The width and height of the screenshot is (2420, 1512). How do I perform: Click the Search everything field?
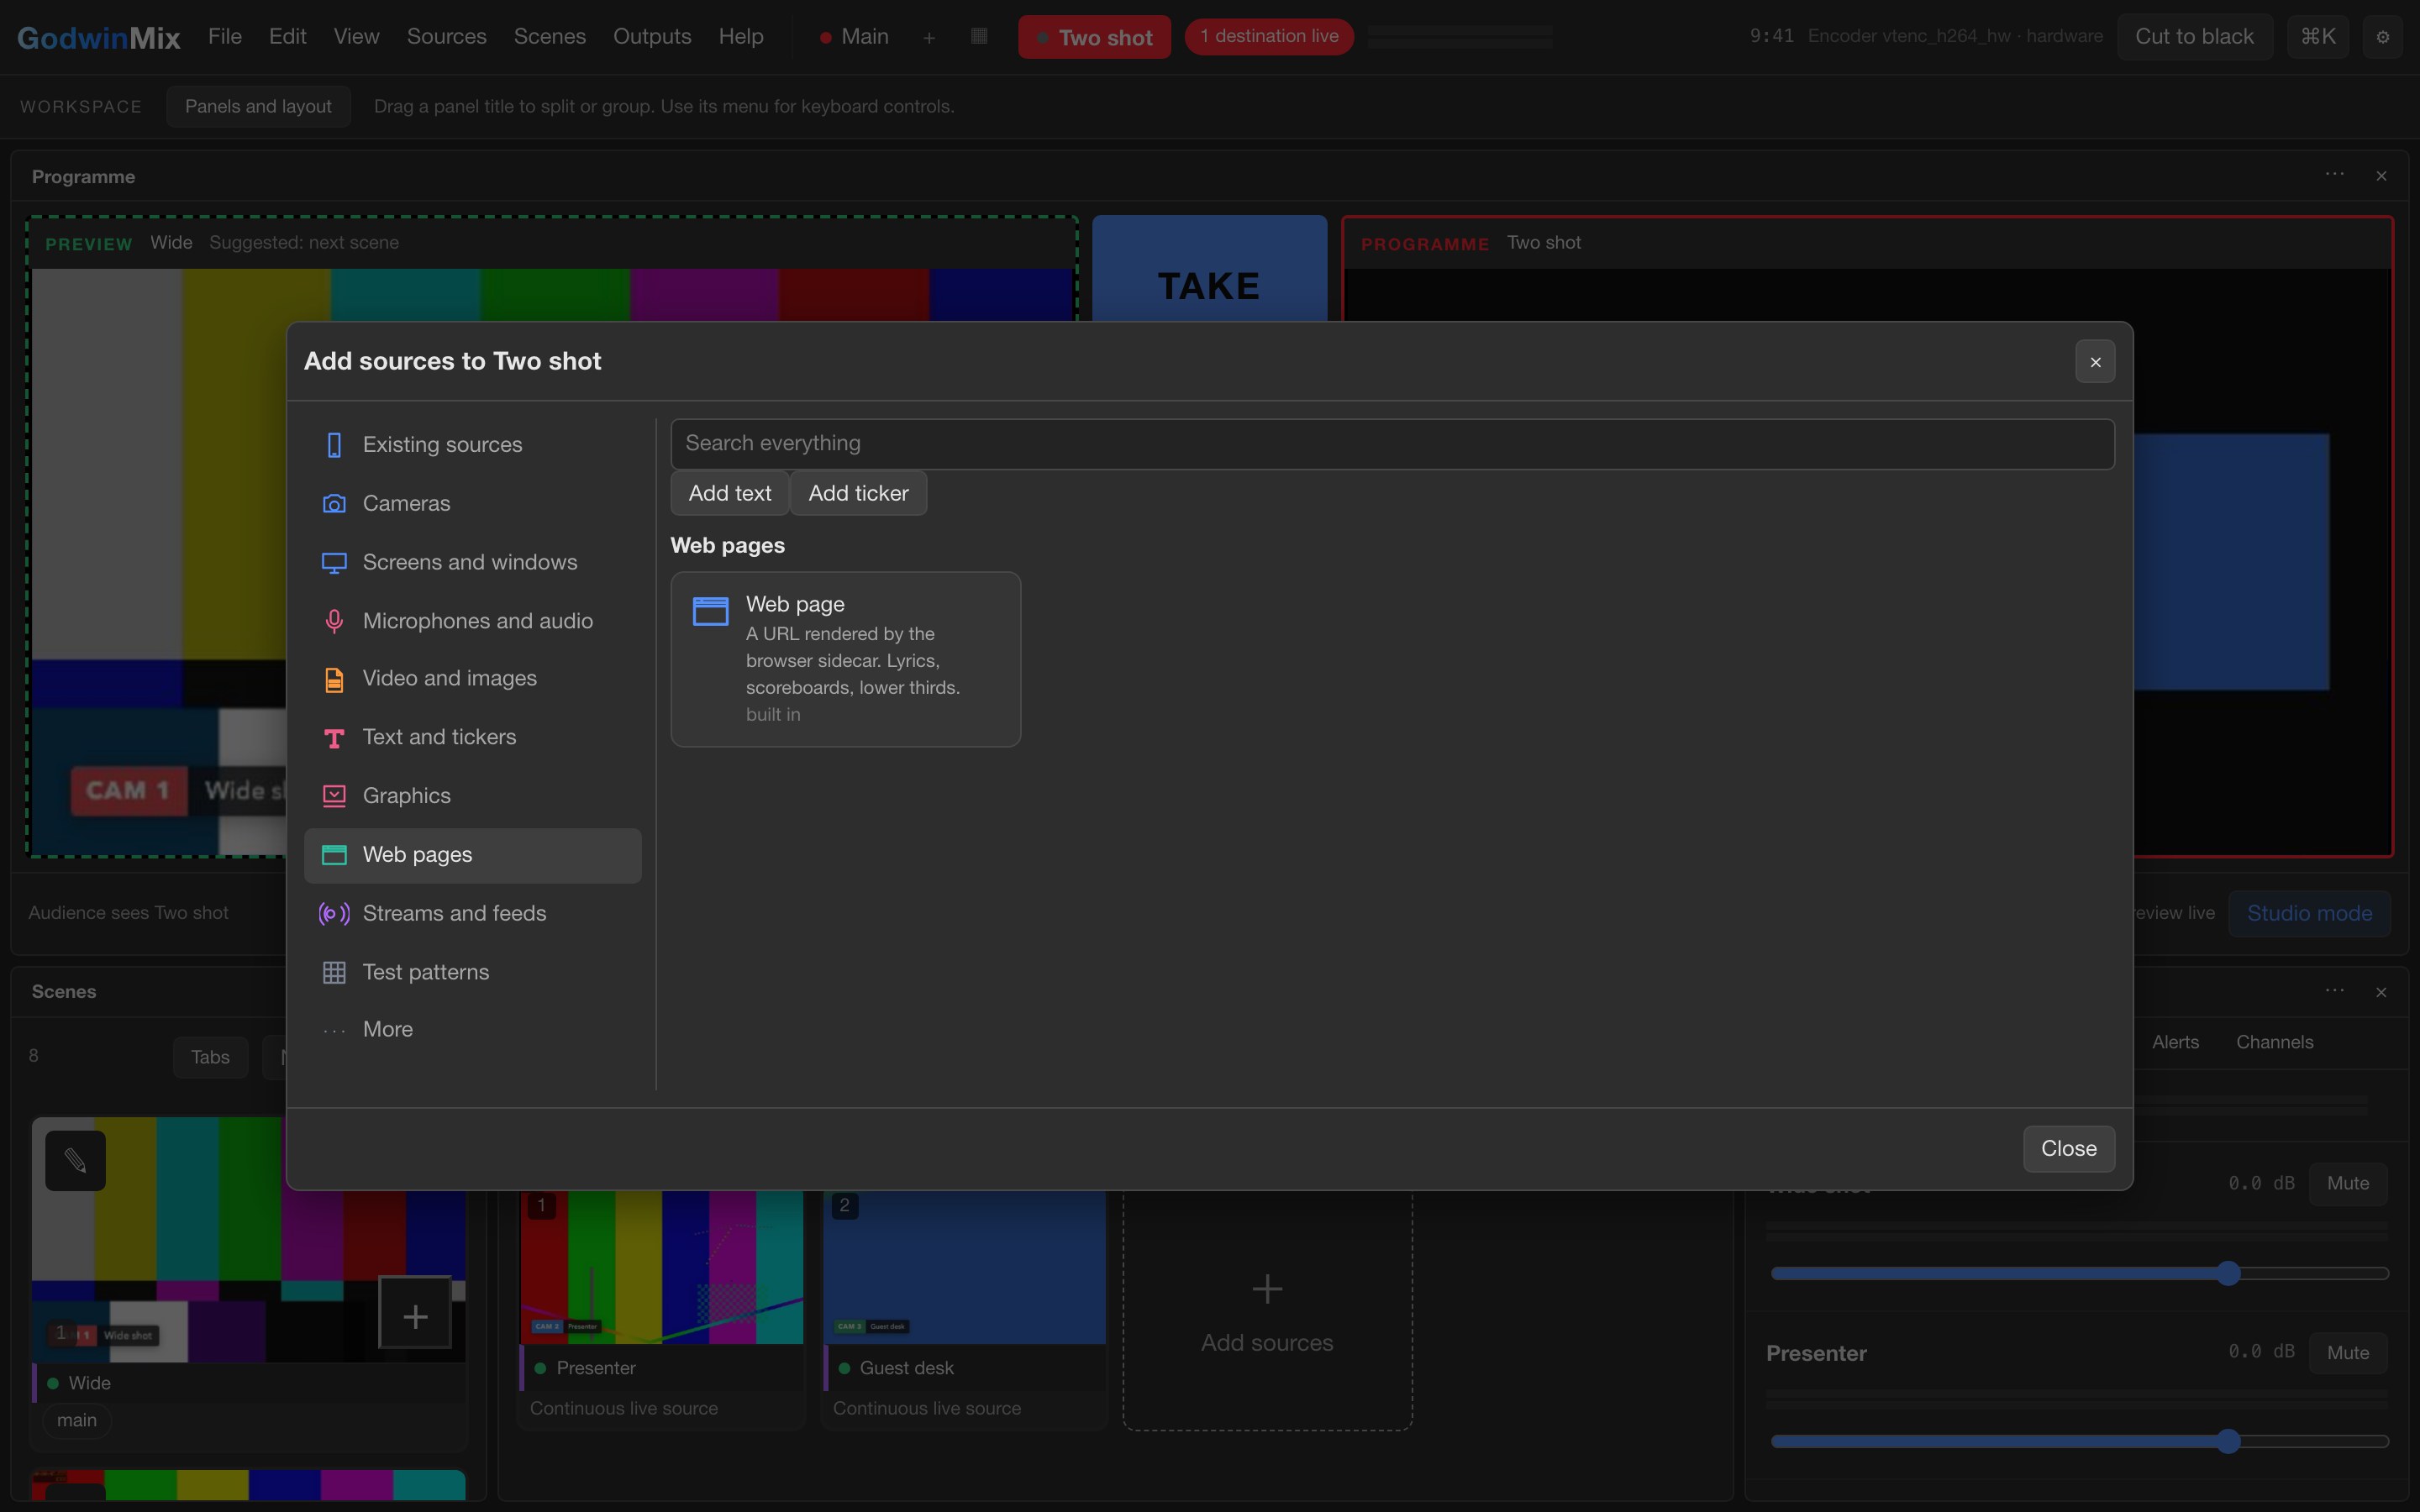click(x=1392, y=444)
